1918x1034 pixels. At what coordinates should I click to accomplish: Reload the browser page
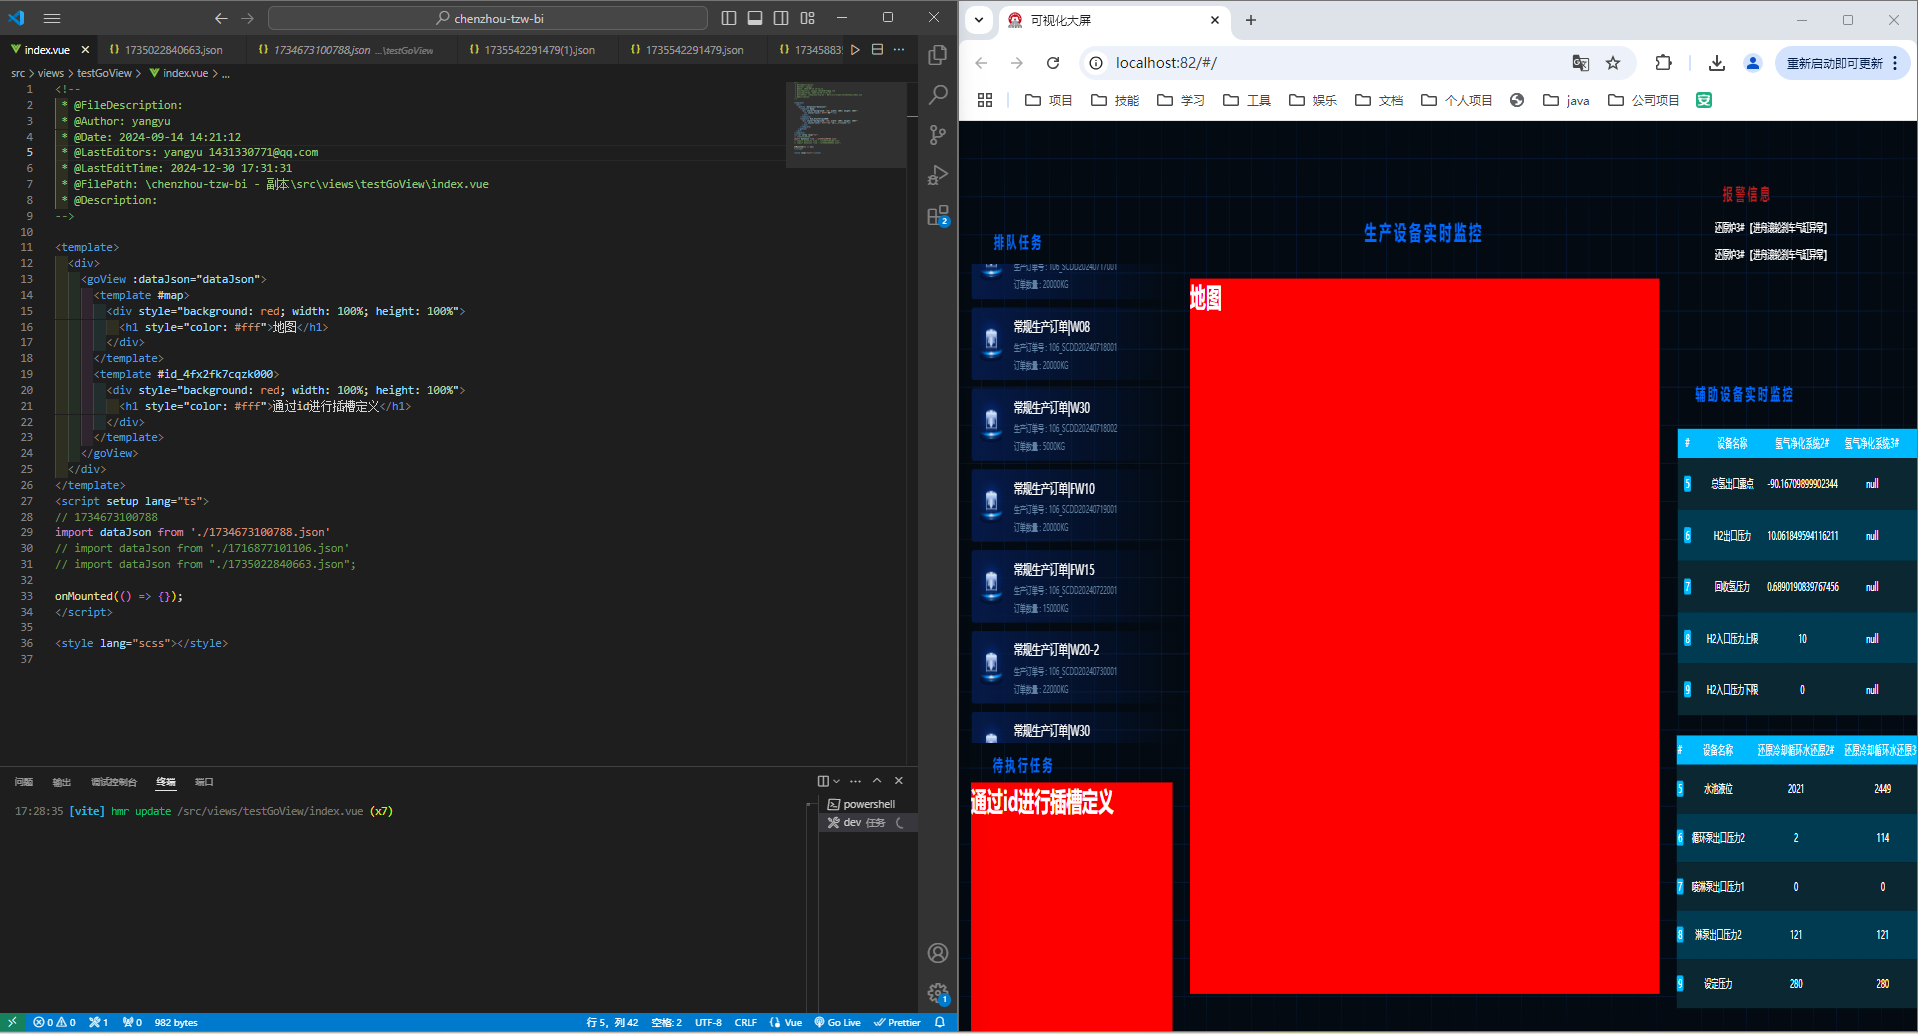click(1053, 63)
